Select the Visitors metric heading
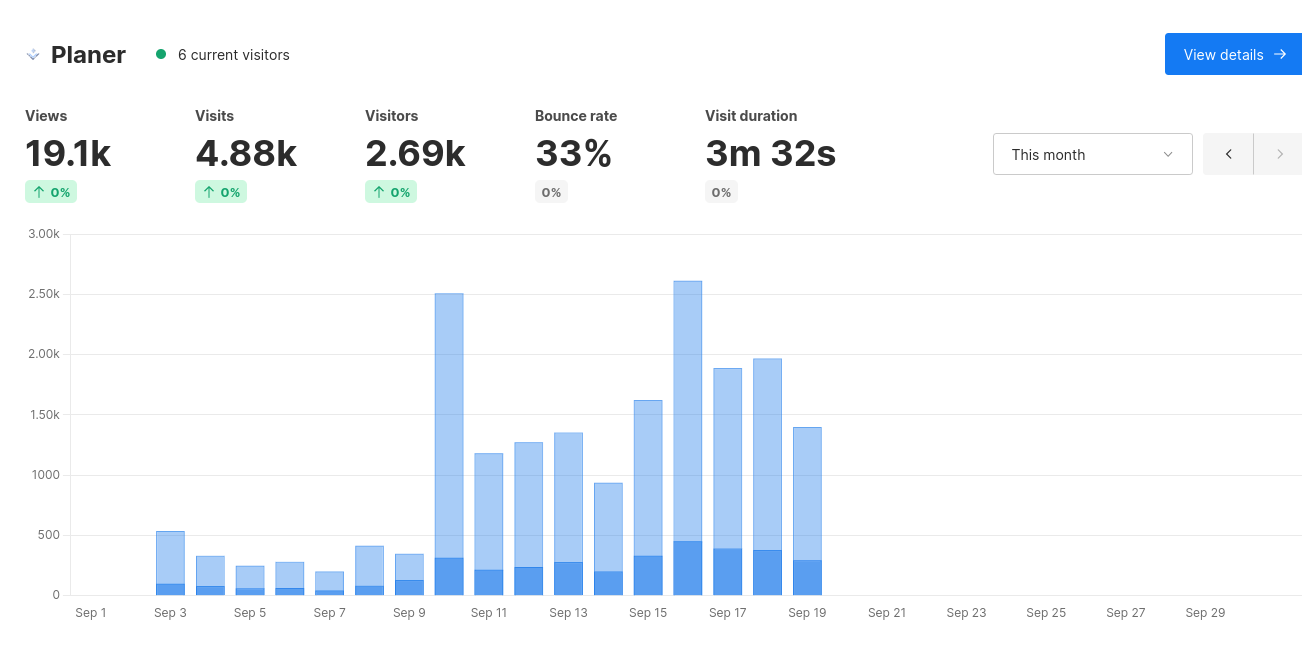1302x649 pixels. click(391, 116)
